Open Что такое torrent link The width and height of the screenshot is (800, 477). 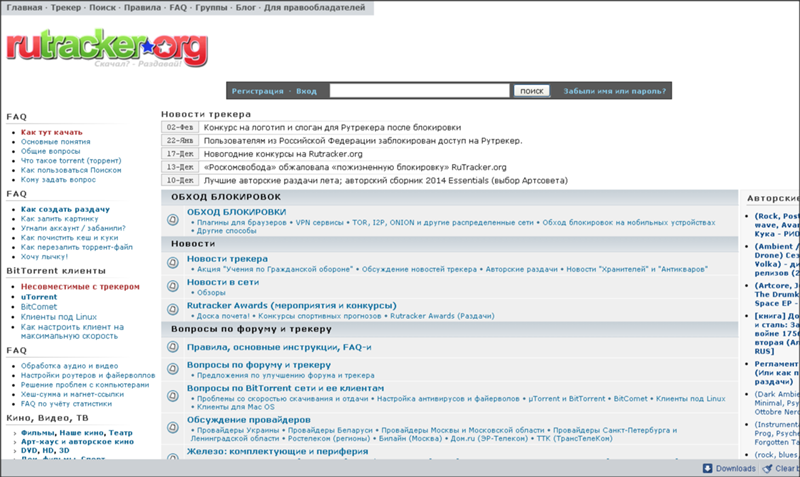coord(71,161)
